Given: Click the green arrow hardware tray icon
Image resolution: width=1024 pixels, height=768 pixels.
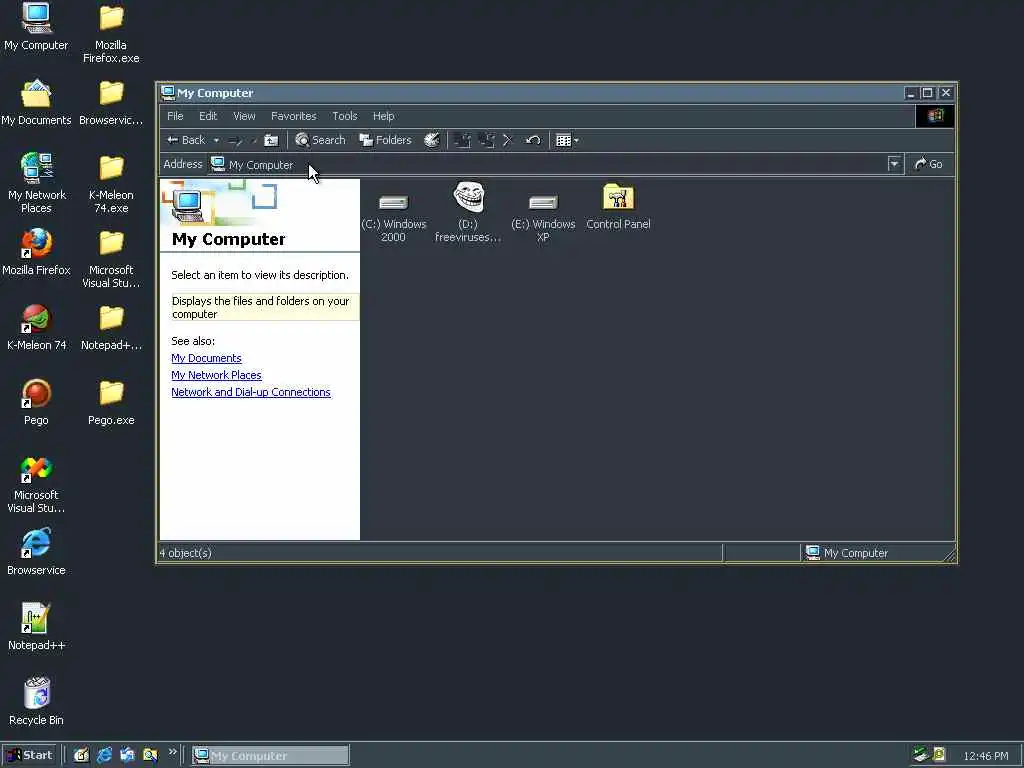Looking at the screenshot, I should click(x=921, y=754).
